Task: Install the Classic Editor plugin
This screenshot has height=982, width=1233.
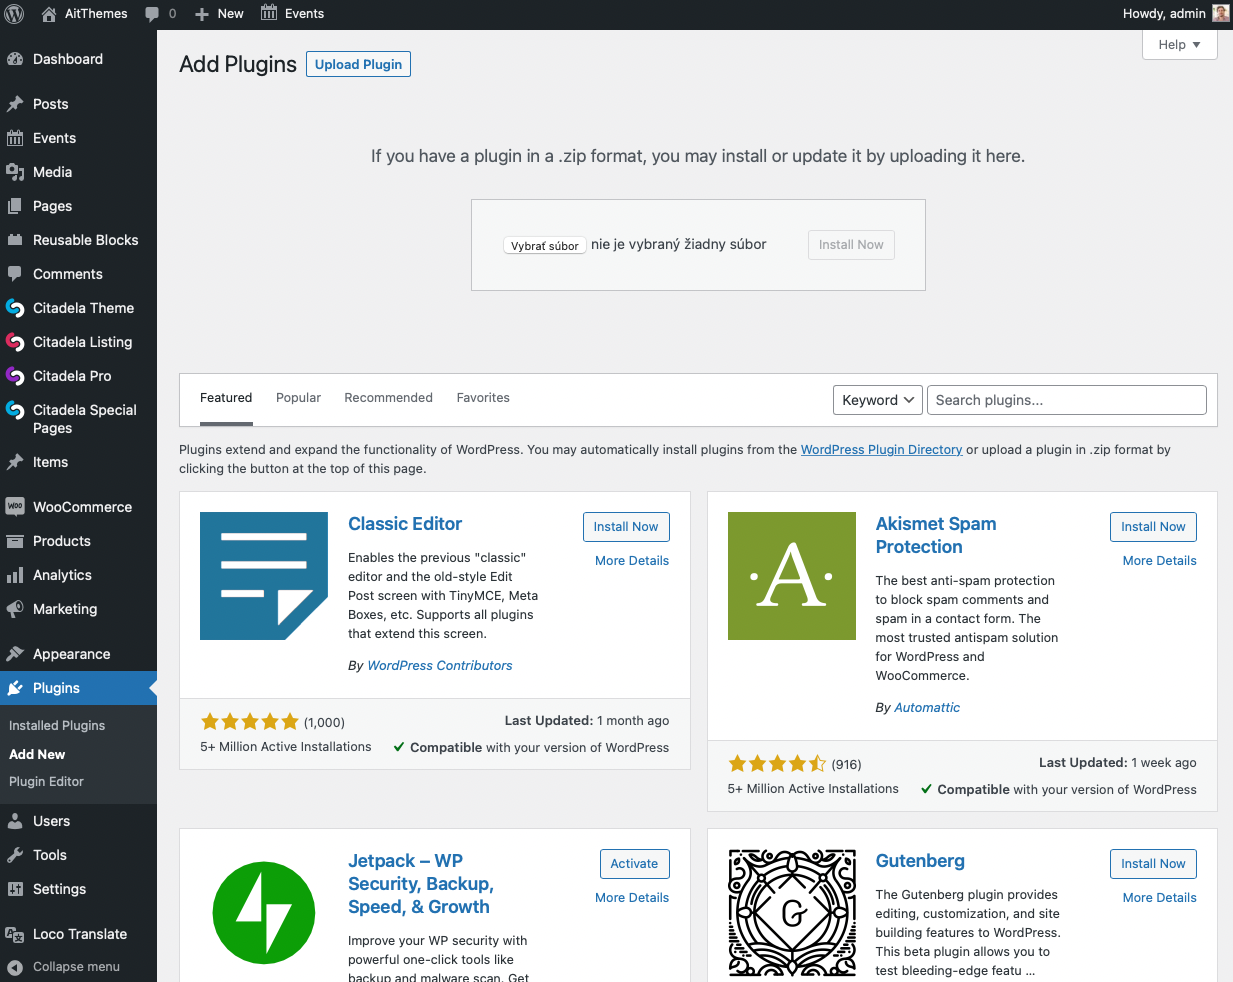Action: tap(626, 527)
